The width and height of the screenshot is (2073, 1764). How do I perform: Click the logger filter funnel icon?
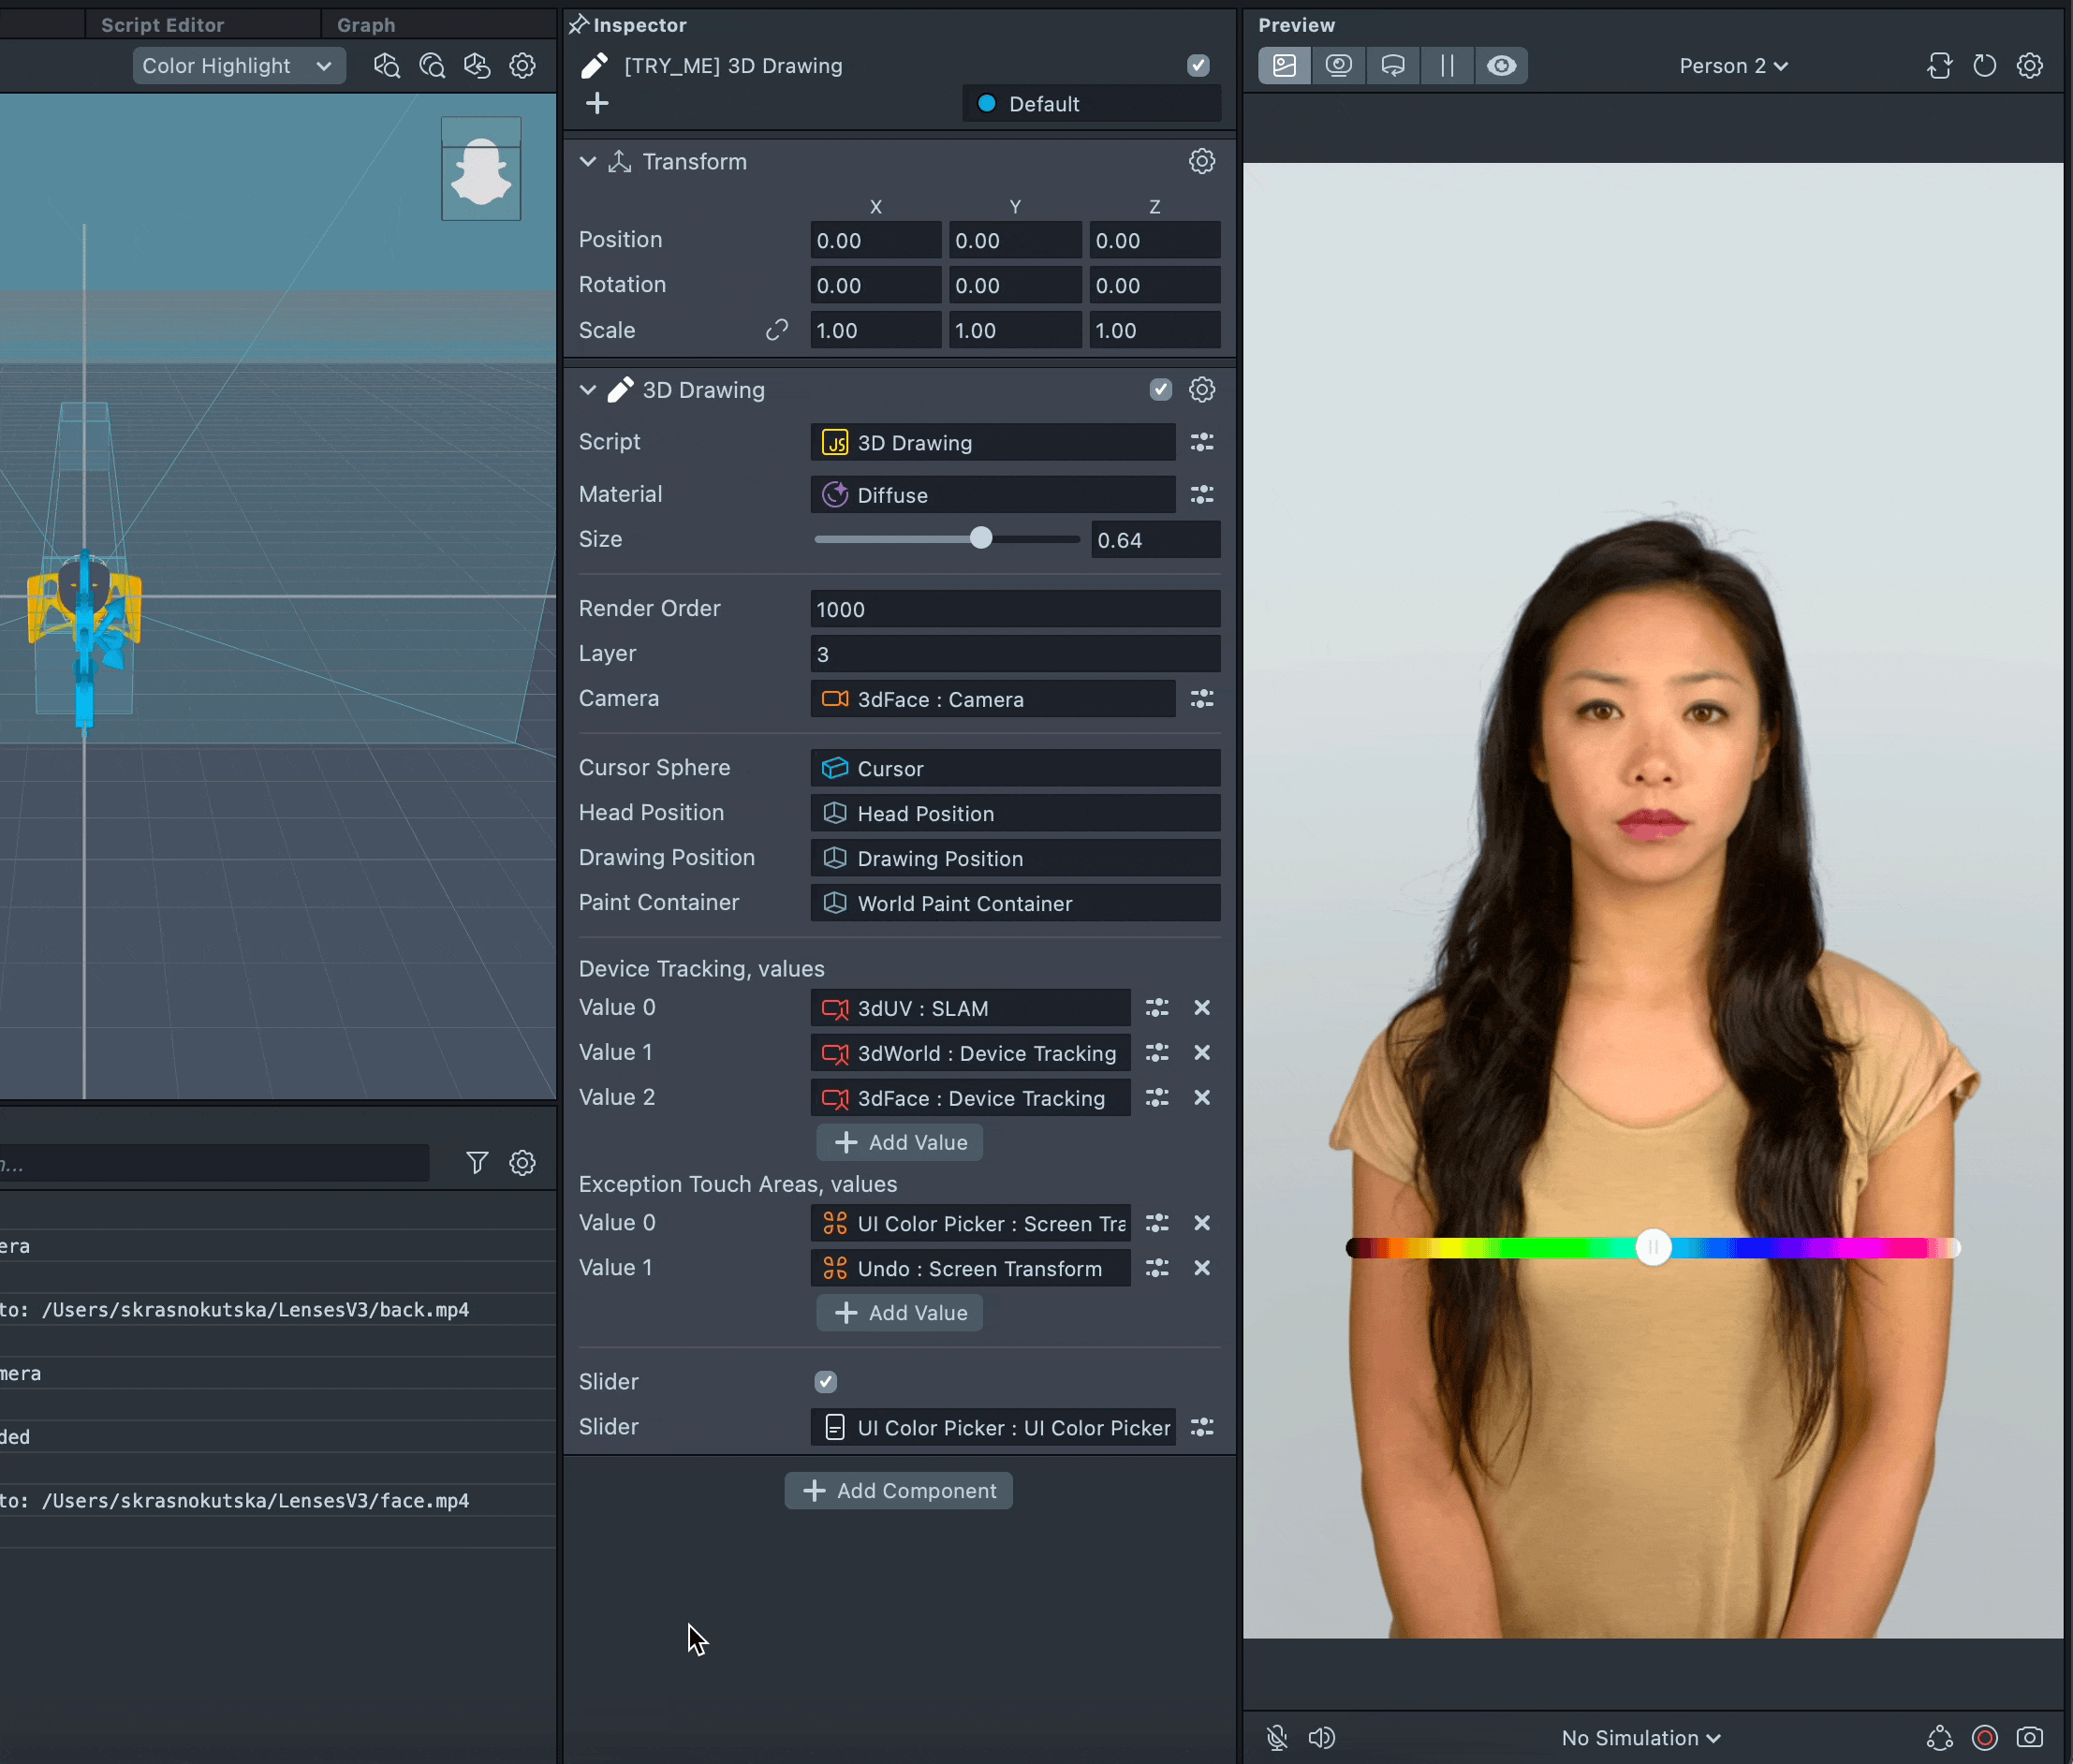click(477, 1162)
